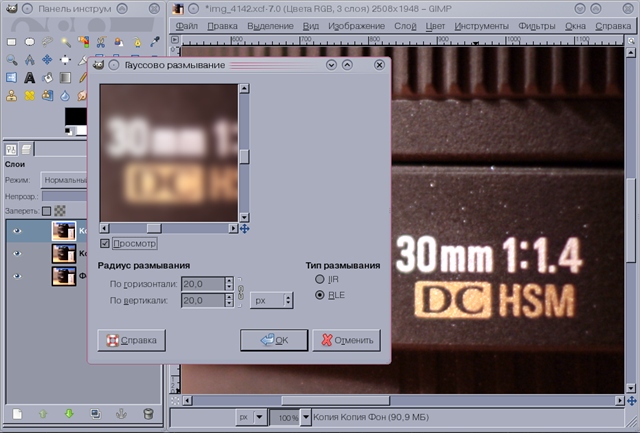
Task: Select the RLE blur type
Action: tap(320, 295)
